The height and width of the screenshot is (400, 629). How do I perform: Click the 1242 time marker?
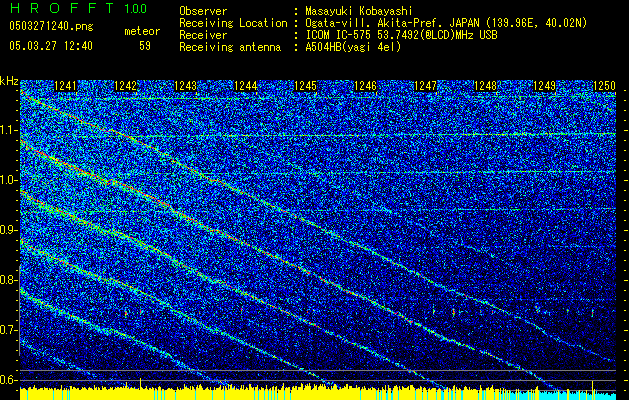[126, 86]
